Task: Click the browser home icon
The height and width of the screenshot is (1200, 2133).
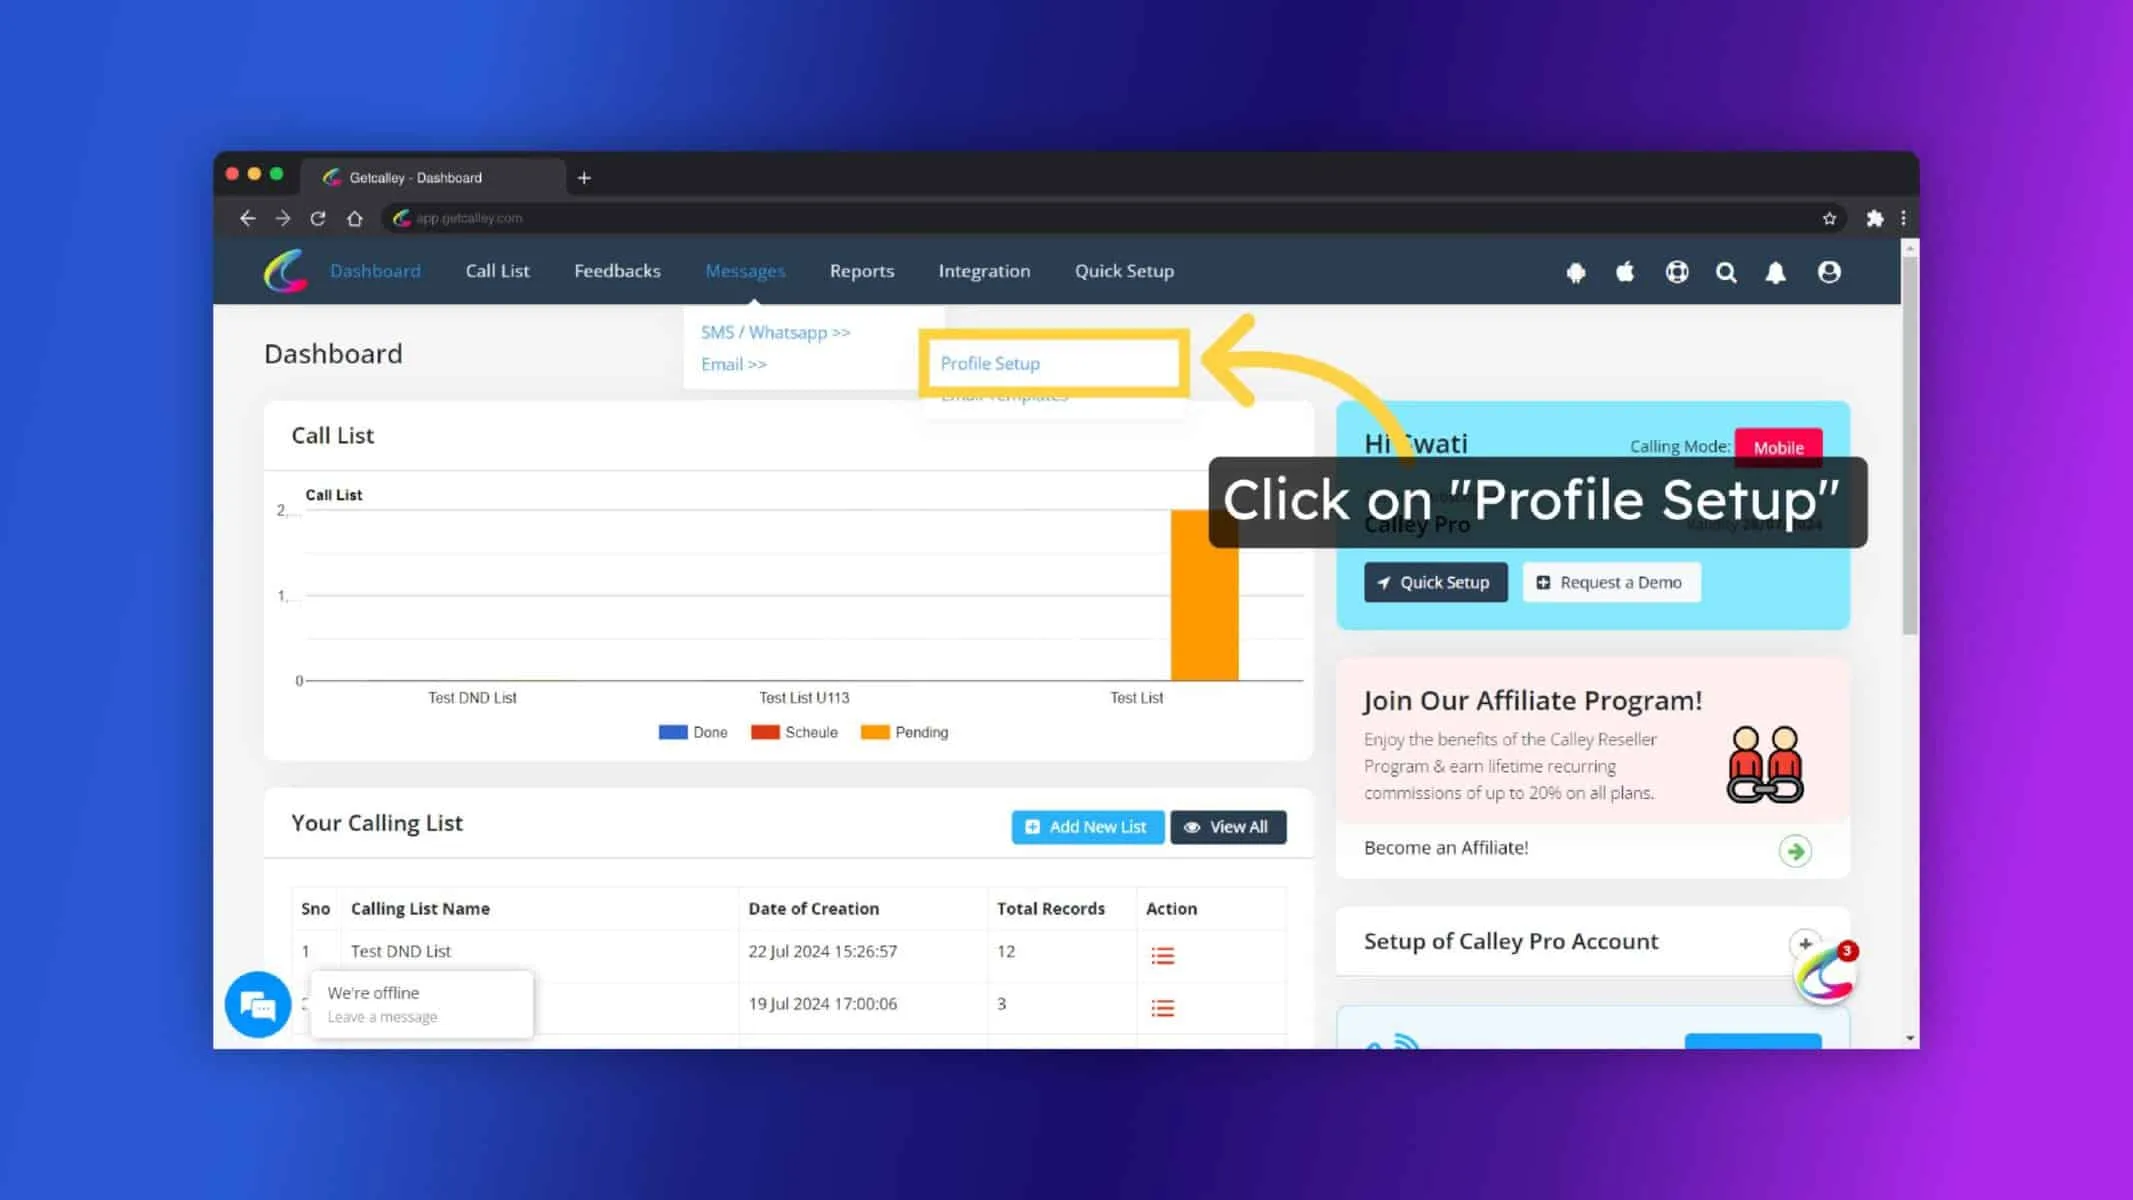Action: pyautogui.click(x=355, y=218)
